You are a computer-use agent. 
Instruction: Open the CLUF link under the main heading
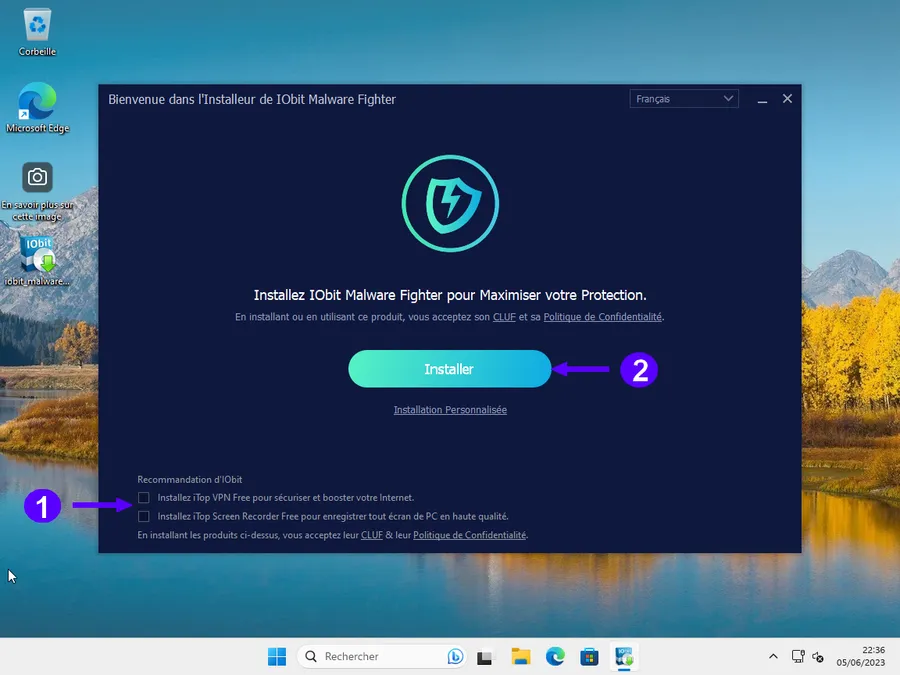[504, 317]
